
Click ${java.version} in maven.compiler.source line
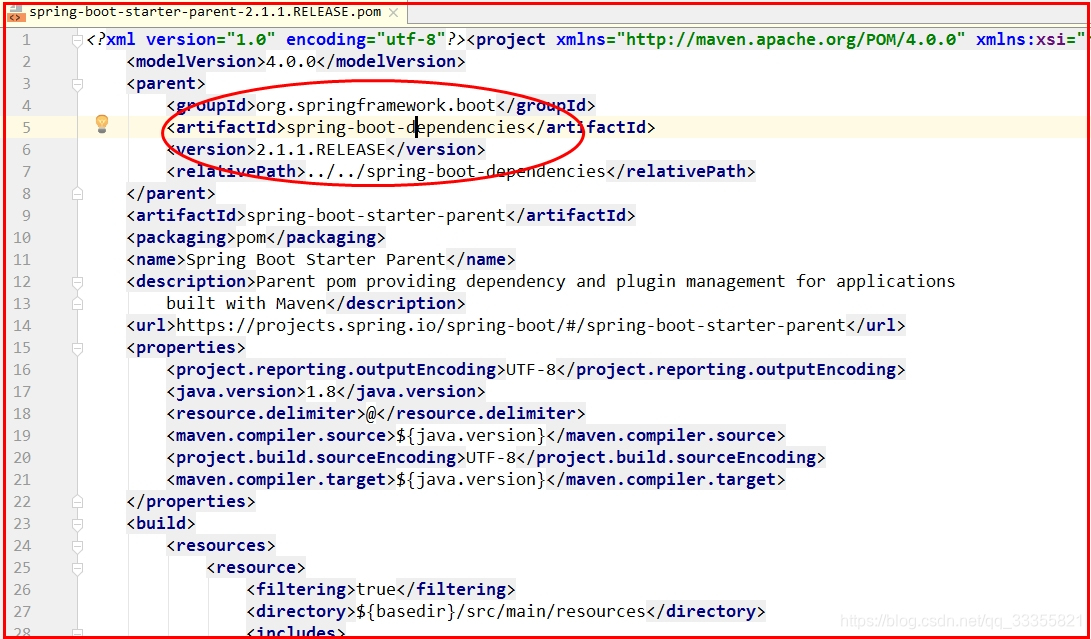pos(471,436)
